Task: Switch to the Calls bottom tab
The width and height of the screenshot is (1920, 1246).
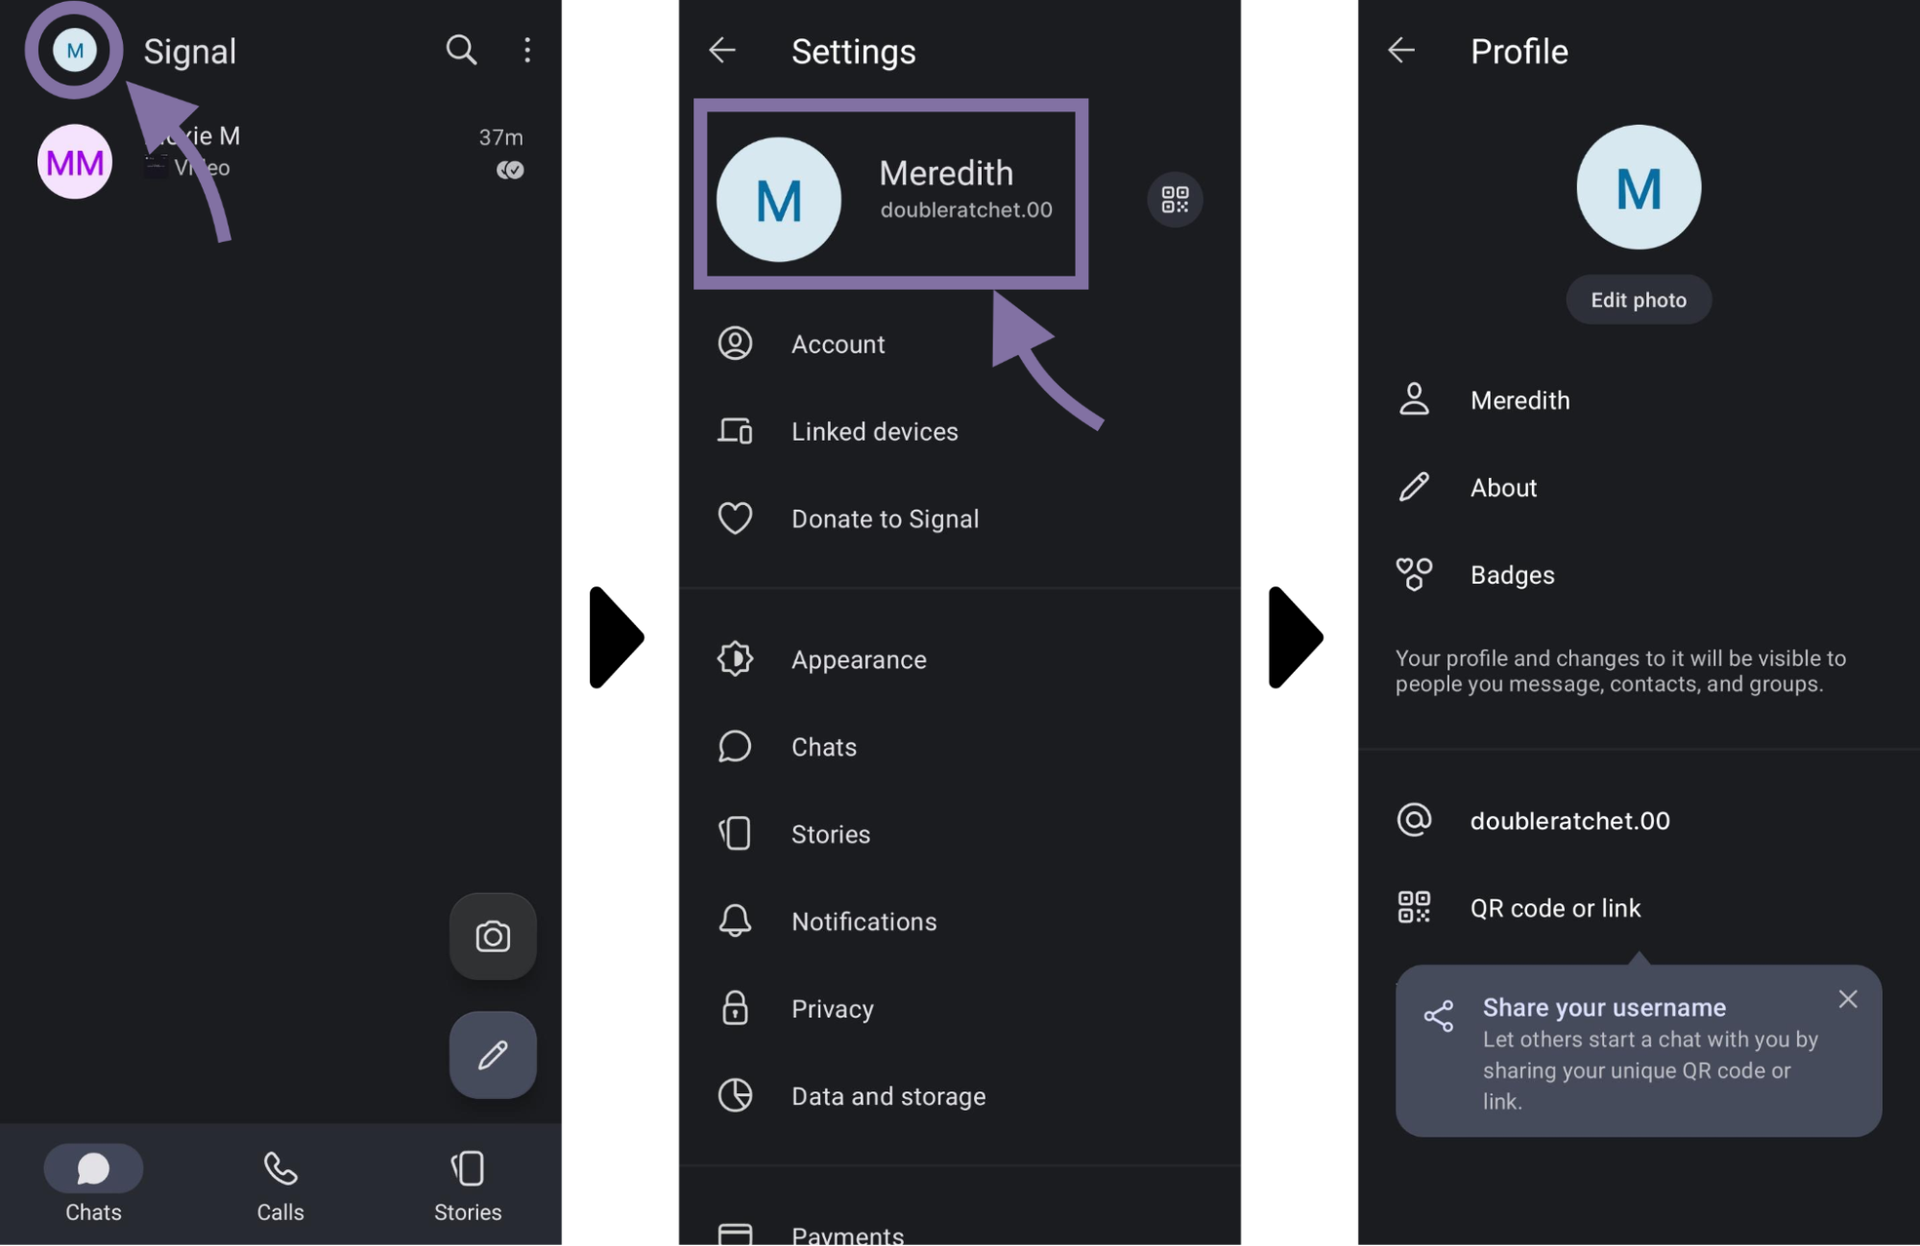Action: [280, 1185]
